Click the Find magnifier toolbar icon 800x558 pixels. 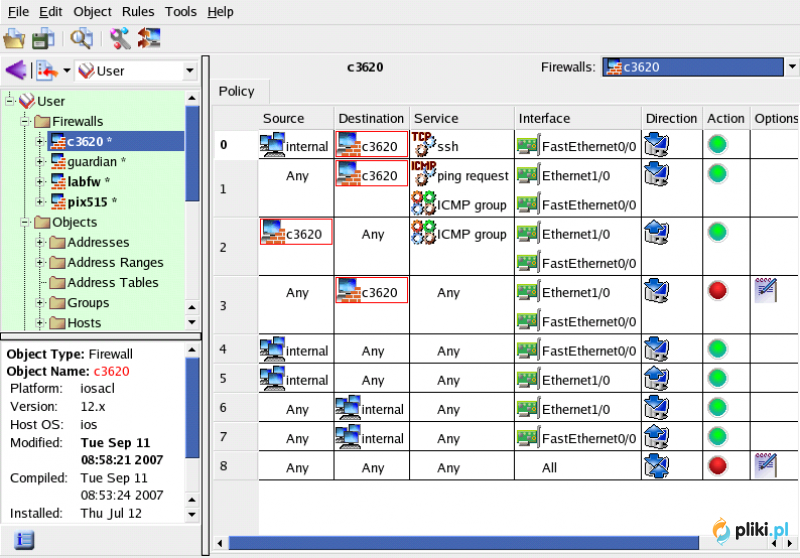click(81, 39)
